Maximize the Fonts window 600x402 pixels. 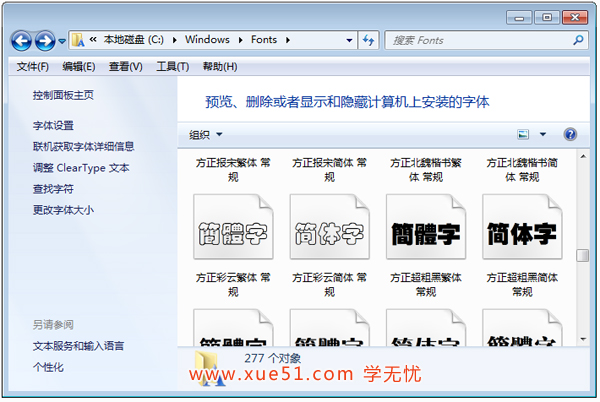[x=547, y=18]
